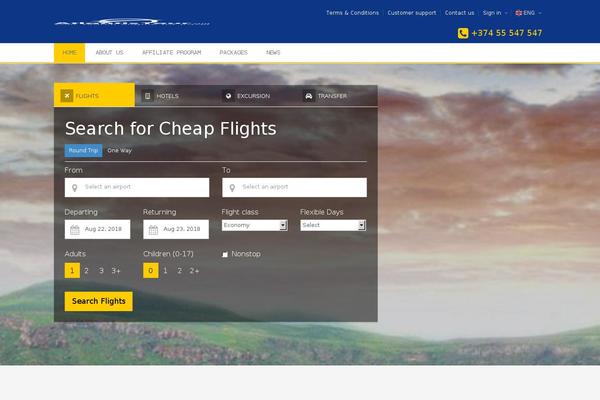The width and height of the screenshot is (600, 400).
Task: Go to the Affiliate Program page
Action: tap(171, 52)
